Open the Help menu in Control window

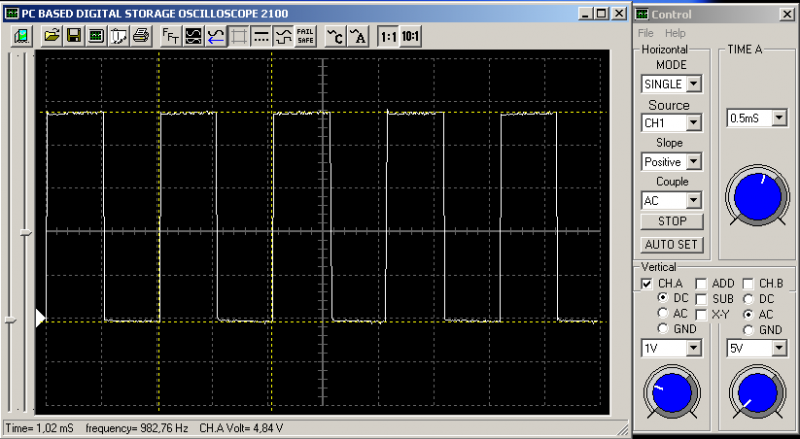pyautogui.click(x=676, y=33)
